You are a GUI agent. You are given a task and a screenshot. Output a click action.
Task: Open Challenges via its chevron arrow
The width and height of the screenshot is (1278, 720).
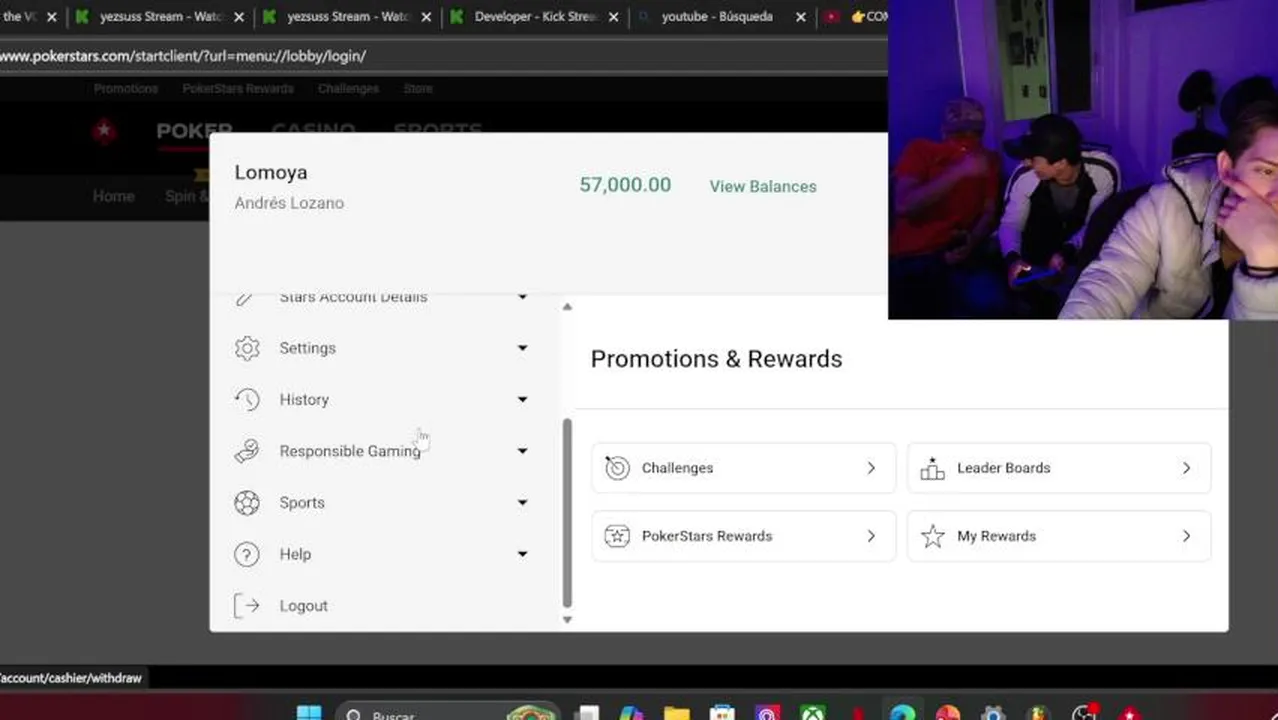(x=871, y=468)
